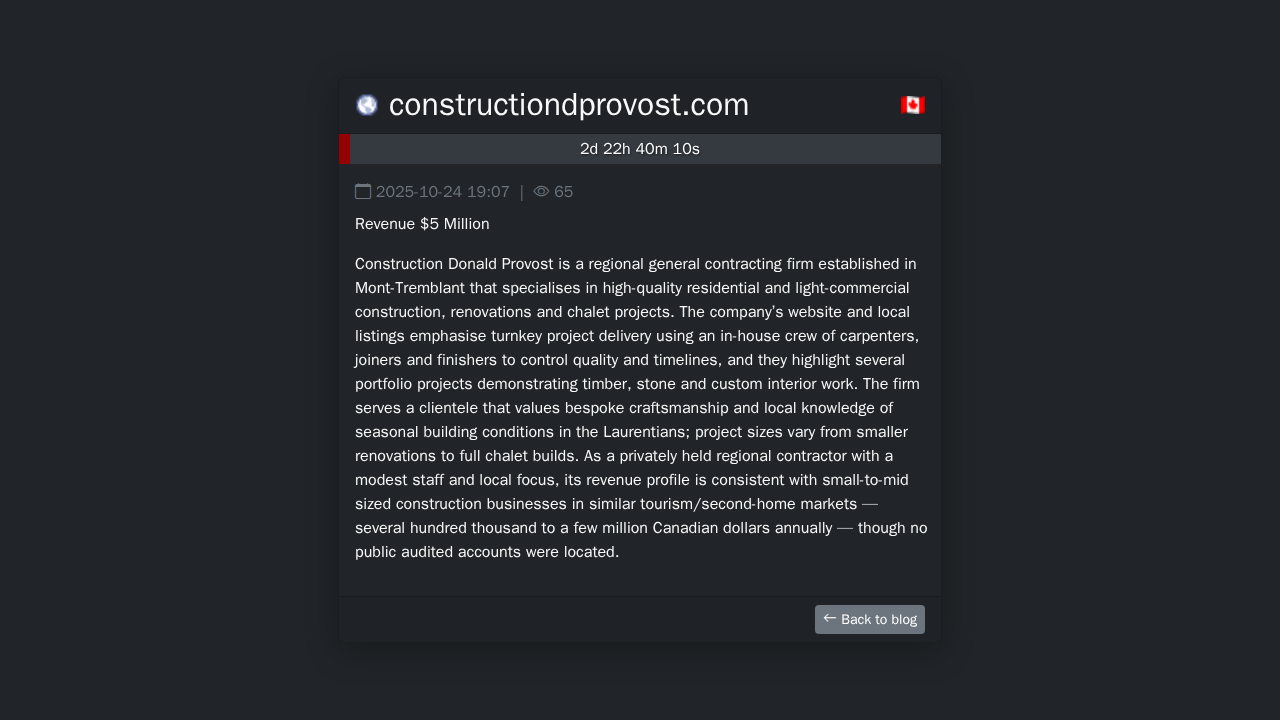Image resolution: width=1280 pixels, height=720 pixels.
Task: Click the left arrow icon in Back to blog
Action: [x=830, y=619]
